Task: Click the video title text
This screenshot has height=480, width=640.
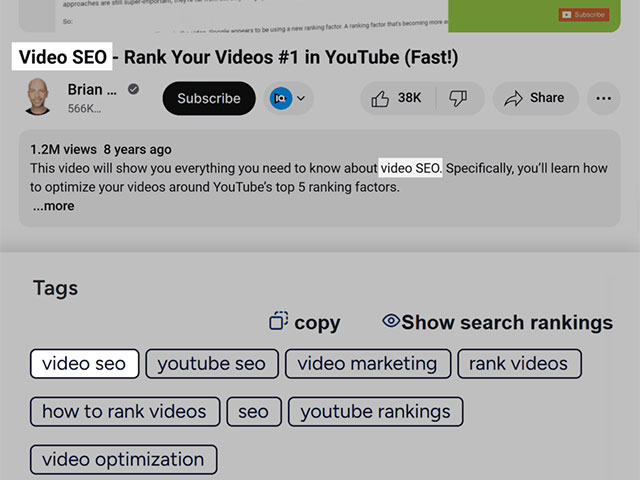Action: pos(238,57)
